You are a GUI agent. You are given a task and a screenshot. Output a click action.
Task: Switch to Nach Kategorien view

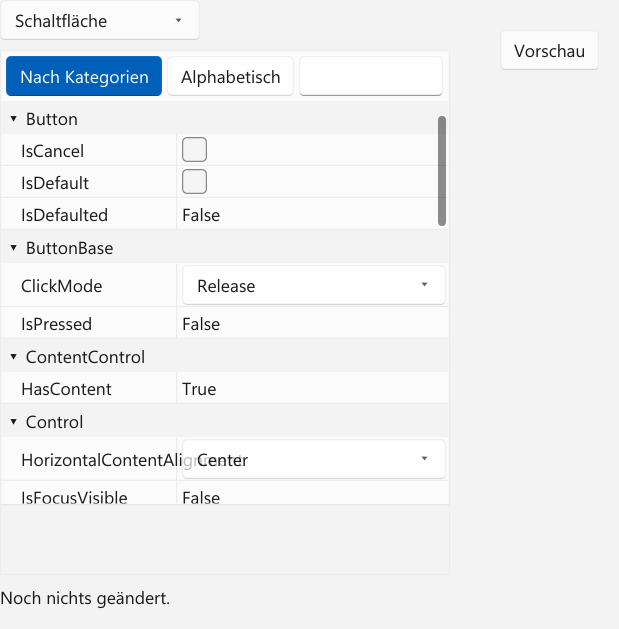[x=84, y=76]
